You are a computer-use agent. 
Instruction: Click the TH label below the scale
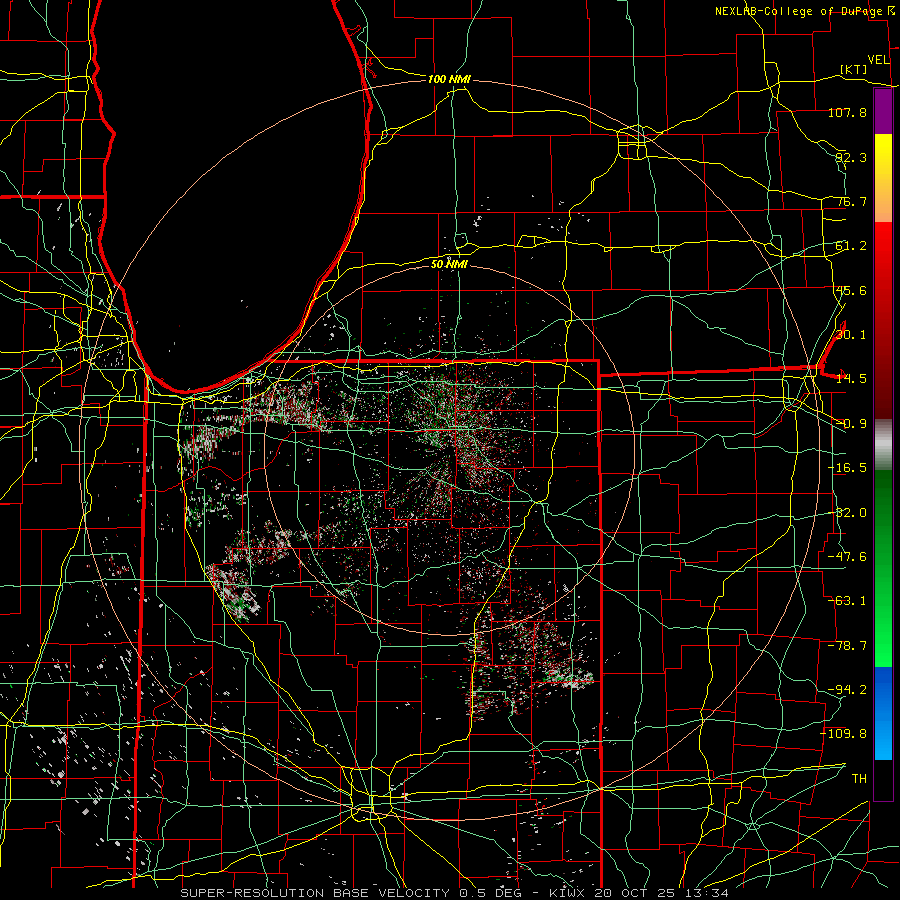coord(859,779)
